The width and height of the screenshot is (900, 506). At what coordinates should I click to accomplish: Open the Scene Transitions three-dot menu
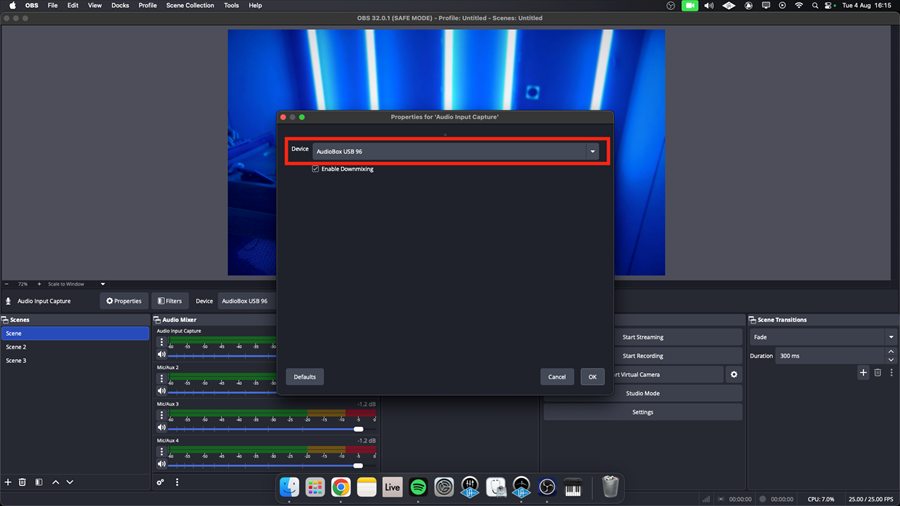coord(891,372)
